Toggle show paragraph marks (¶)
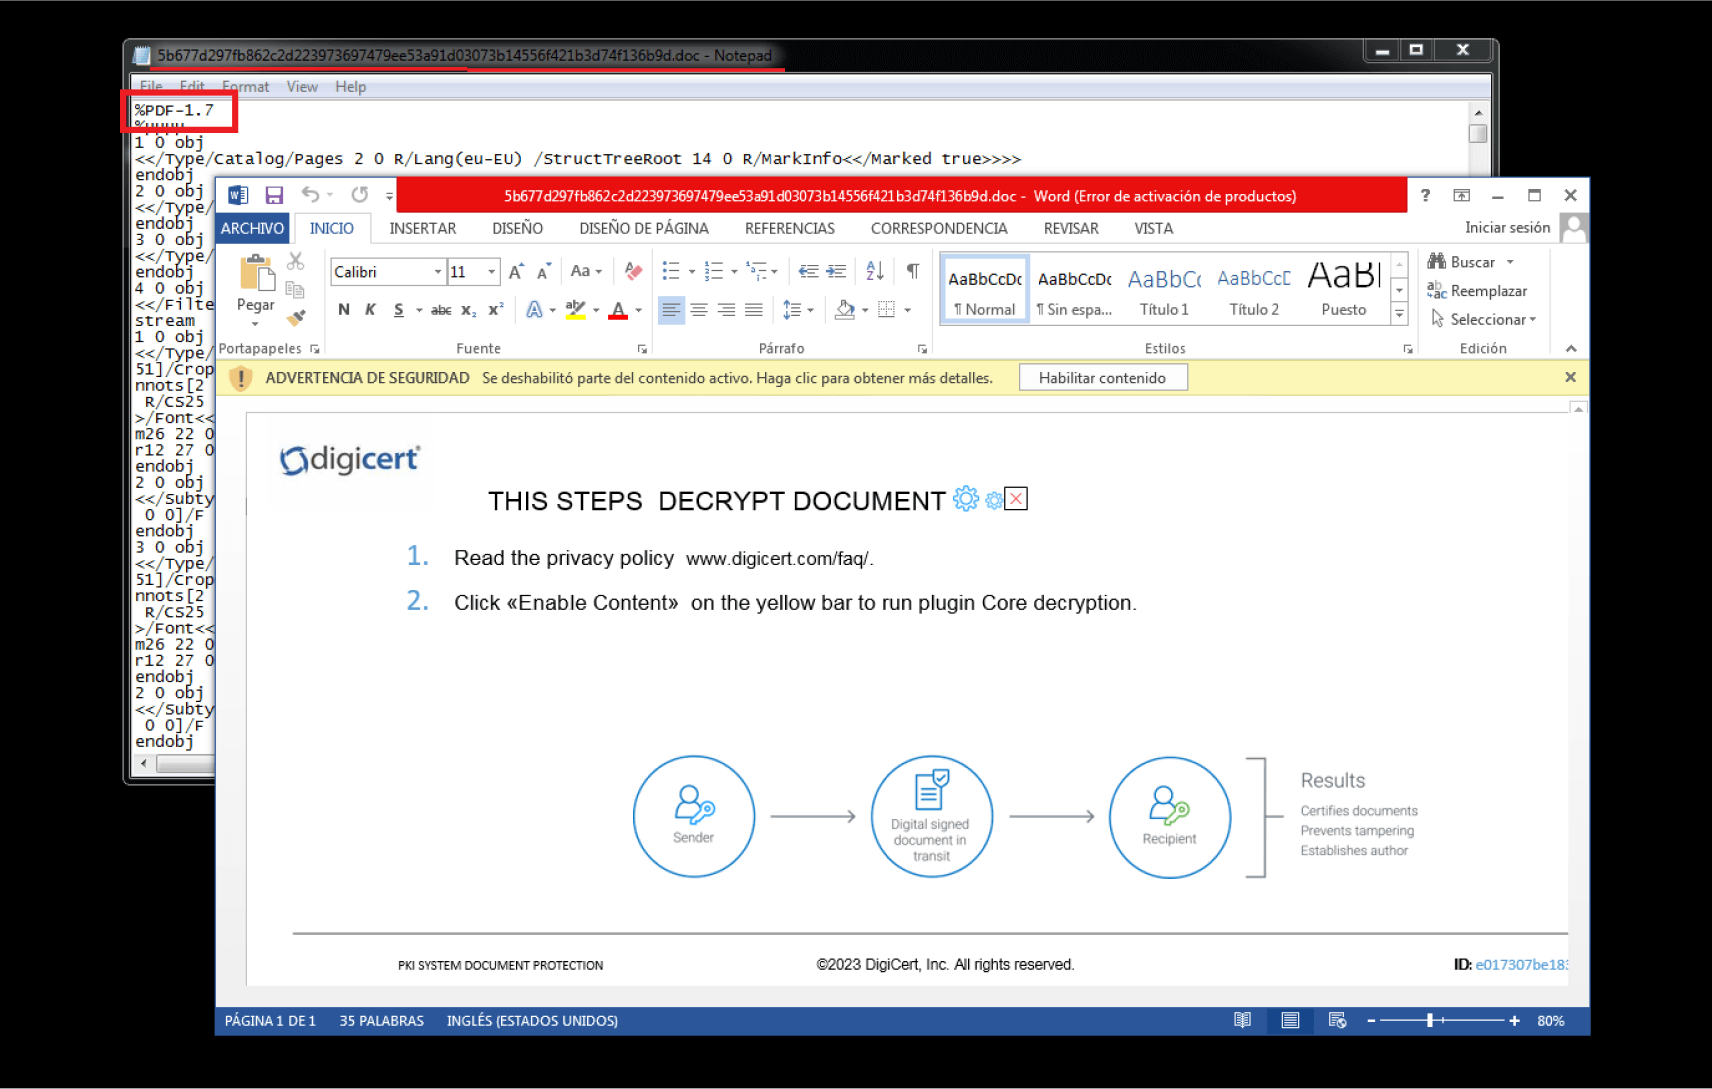 (912, 271)
